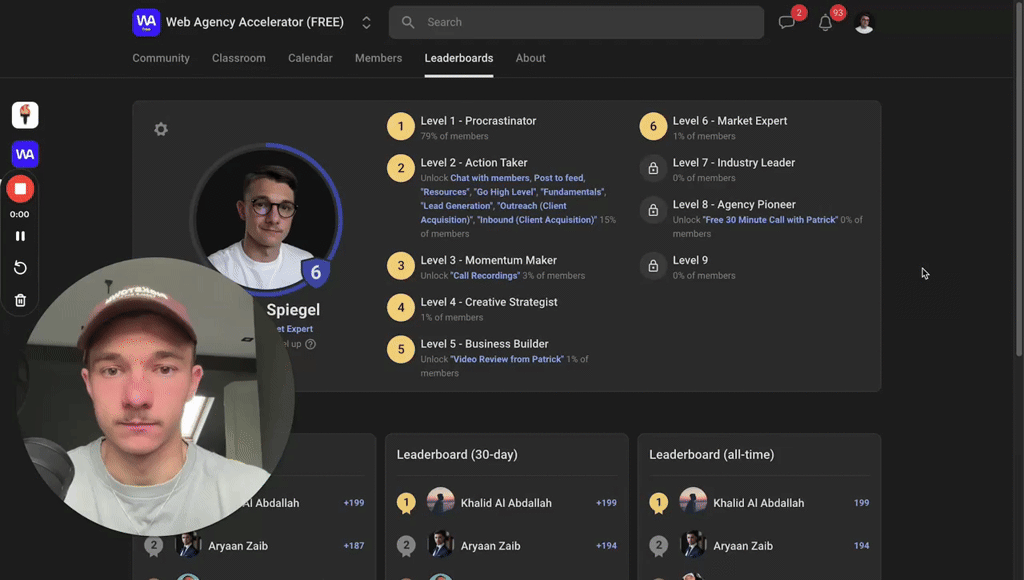1024x580 pixels.
Task: Open Khalid Al Abdallah in 30-day leaderboard
Action: (x=506, y=503)
